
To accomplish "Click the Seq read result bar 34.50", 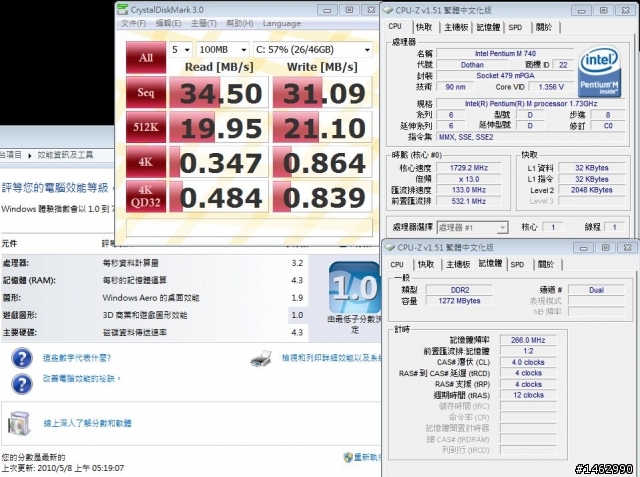I will (219, 93).
